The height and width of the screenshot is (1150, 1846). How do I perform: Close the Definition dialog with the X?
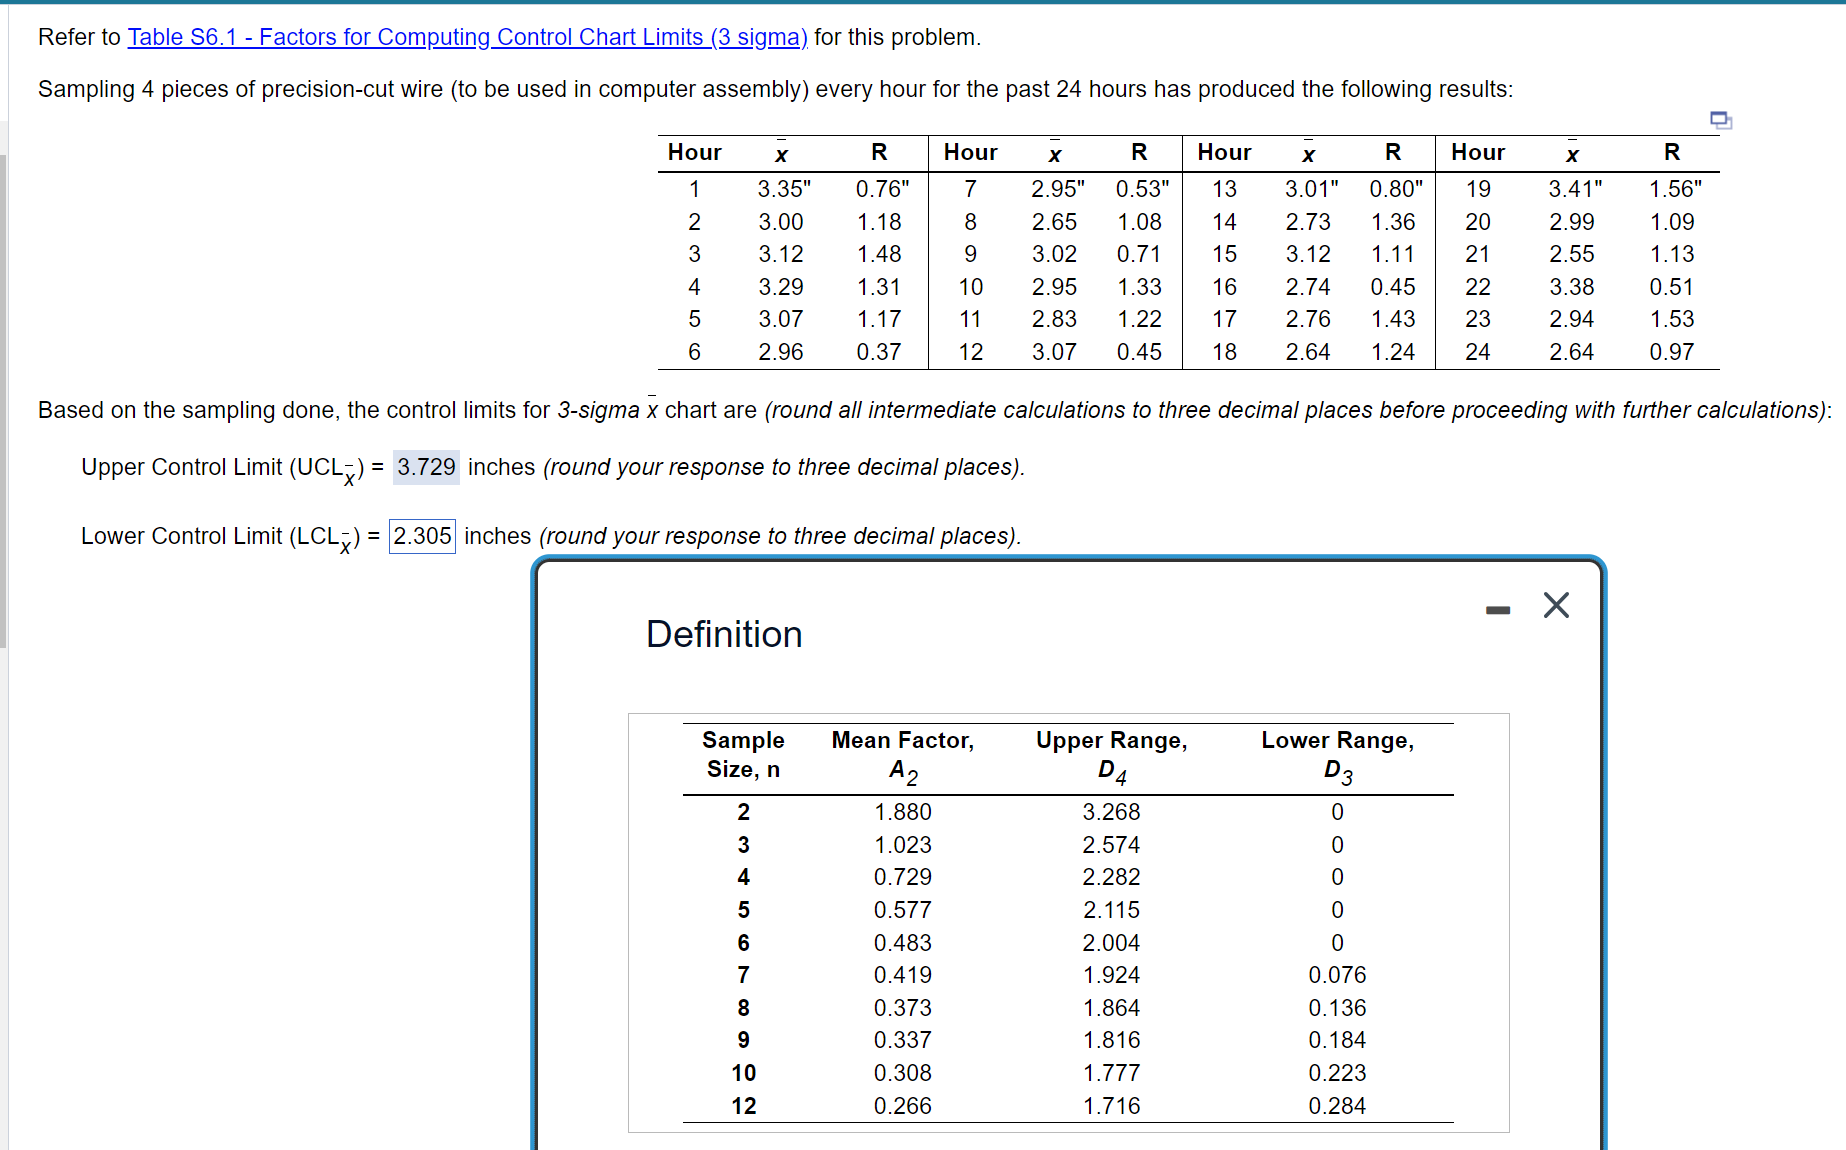pyautogui.click(x=1556, y=605)
